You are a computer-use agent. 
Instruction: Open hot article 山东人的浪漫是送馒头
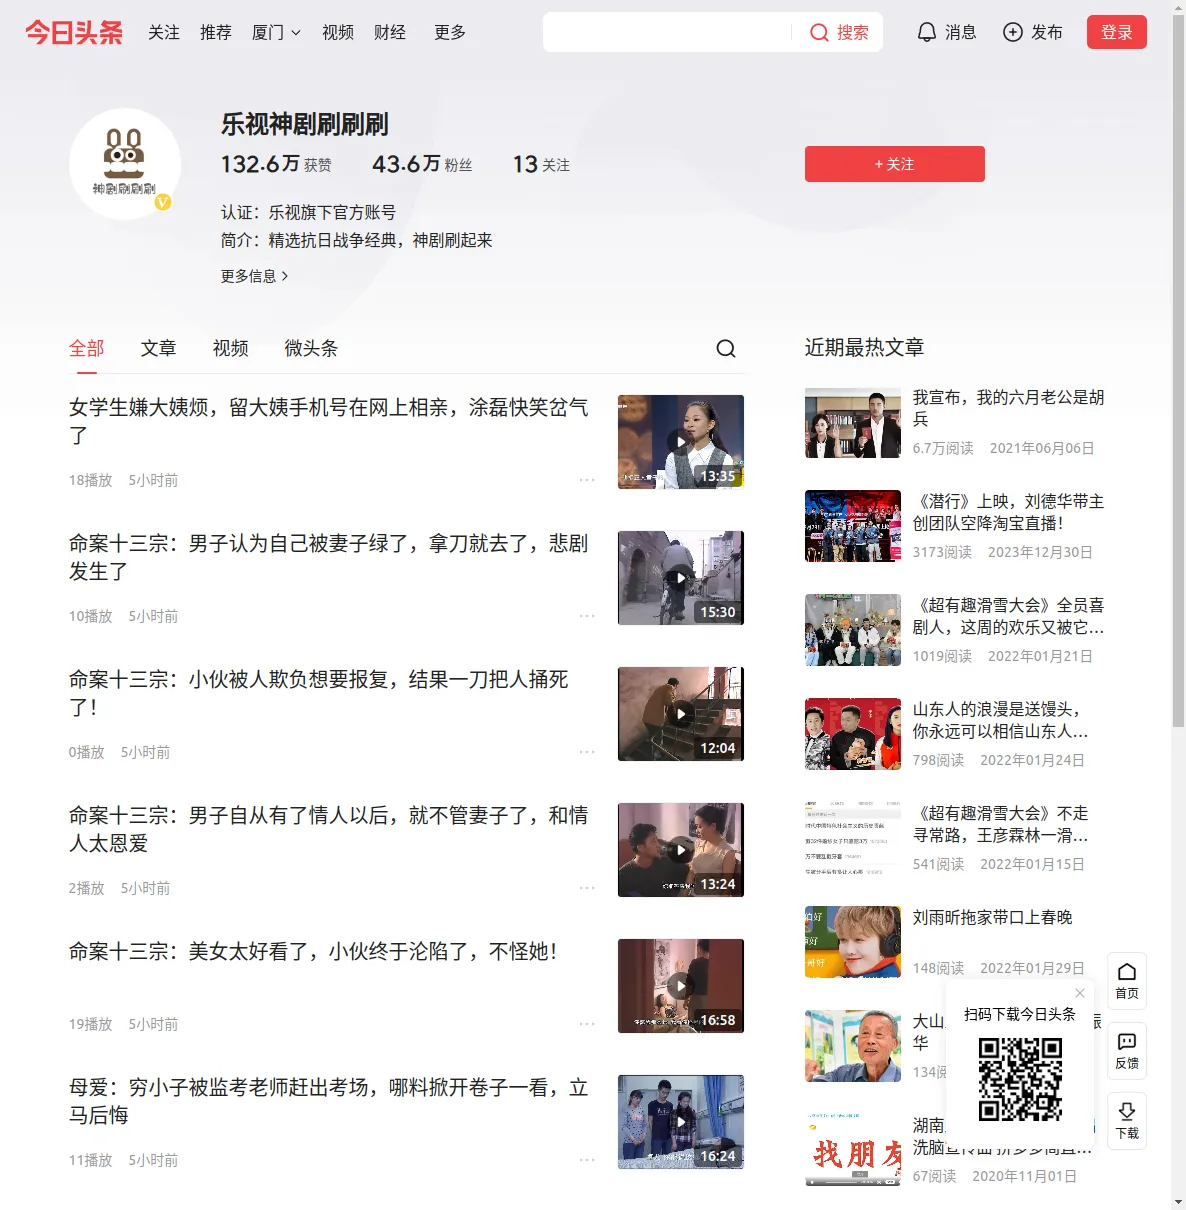[1001, 720]
